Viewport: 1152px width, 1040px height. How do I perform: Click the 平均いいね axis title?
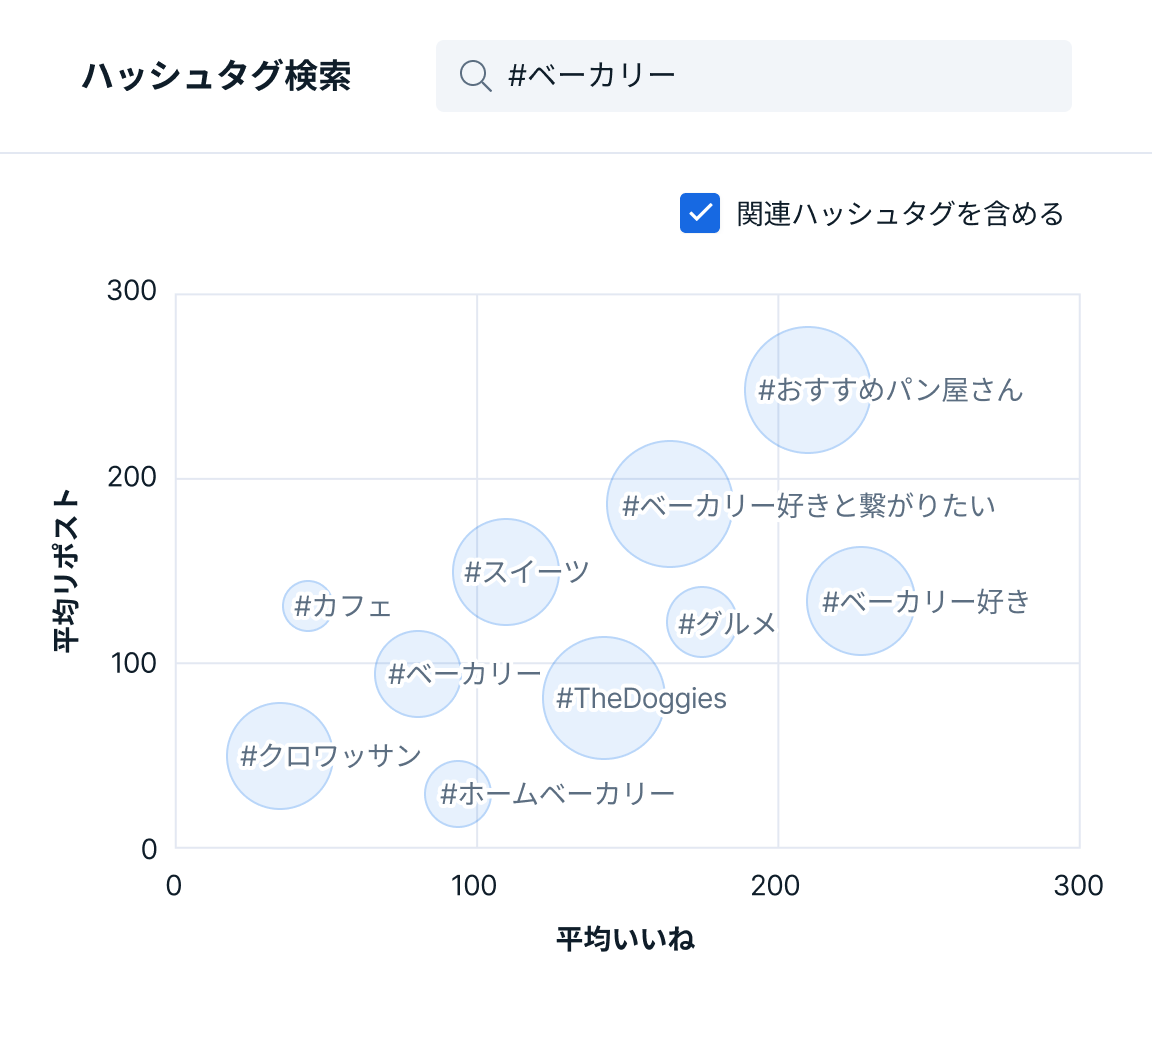(x=625, y=939)
